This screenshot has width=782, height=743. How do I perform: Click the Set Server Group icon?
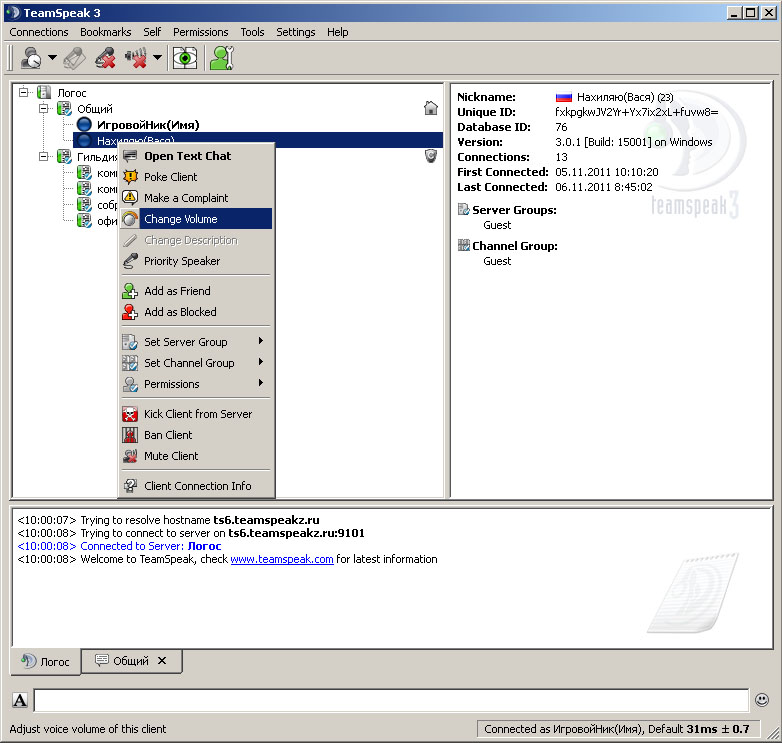[130, 342]
